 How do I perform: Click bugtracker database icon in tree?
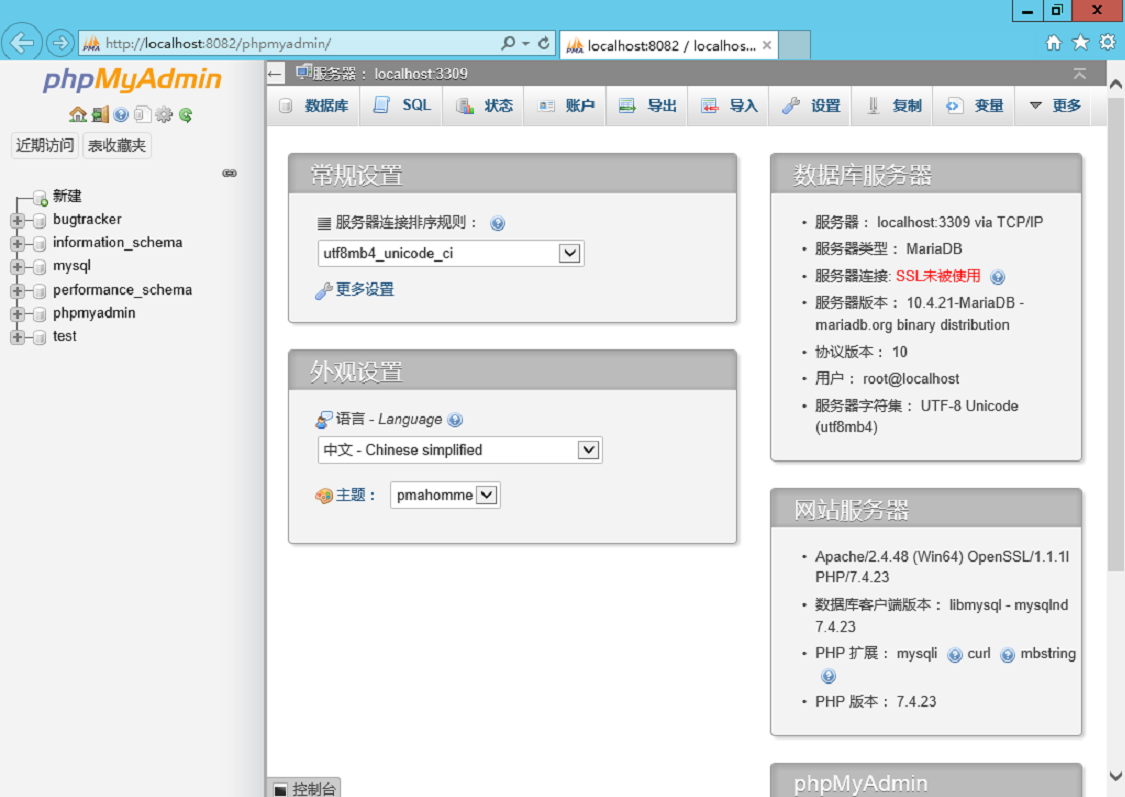[39, 220]
